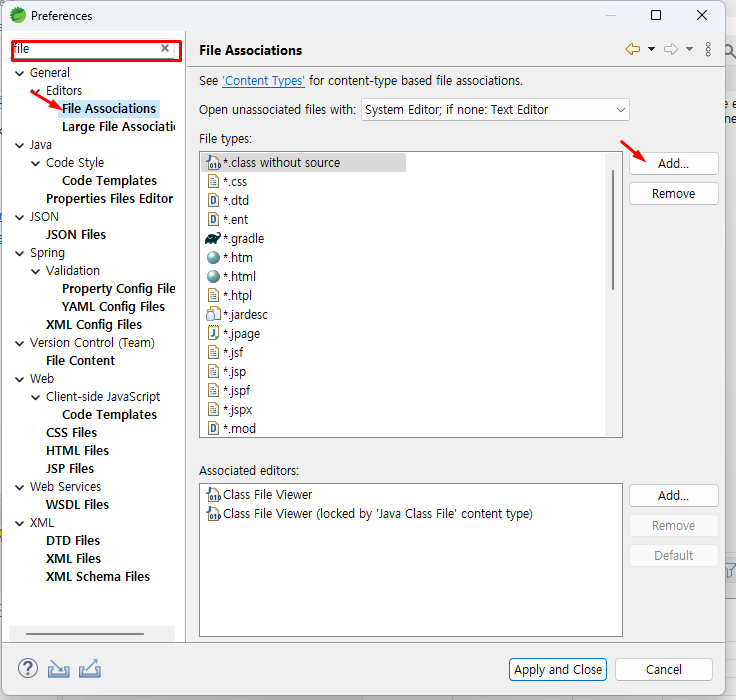This screenshot has height=700, width=736.
Task: Collapse the Validation tree node
Action: [x=36, y=271]
